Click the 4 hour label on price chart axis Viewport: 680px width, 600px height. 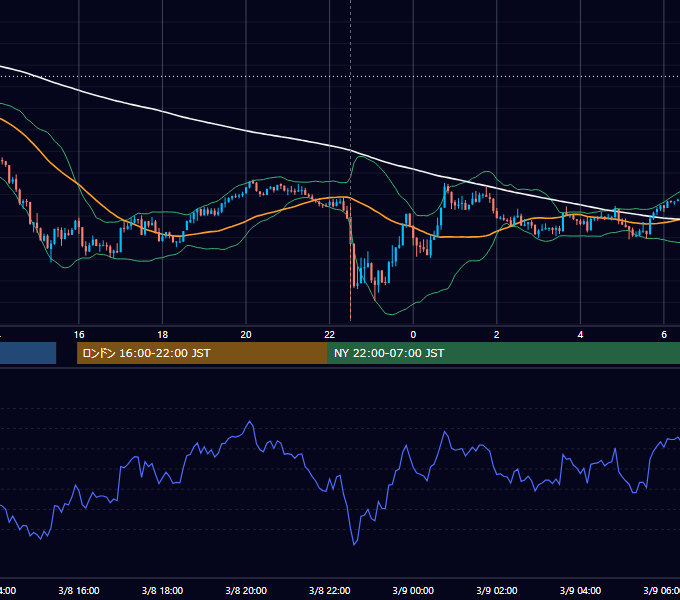[x=580, y=335]
